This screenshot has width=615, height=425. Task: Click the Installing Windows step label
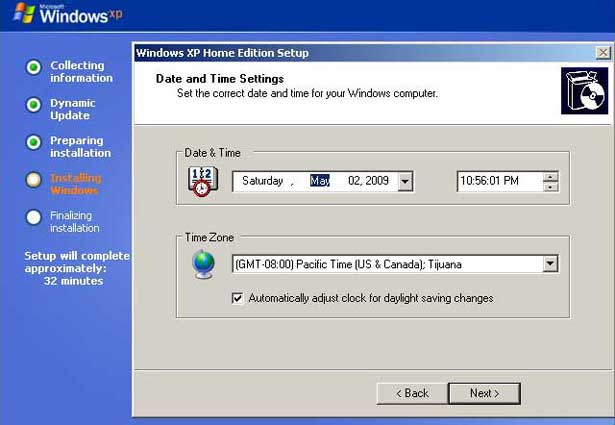coord(76,184)
